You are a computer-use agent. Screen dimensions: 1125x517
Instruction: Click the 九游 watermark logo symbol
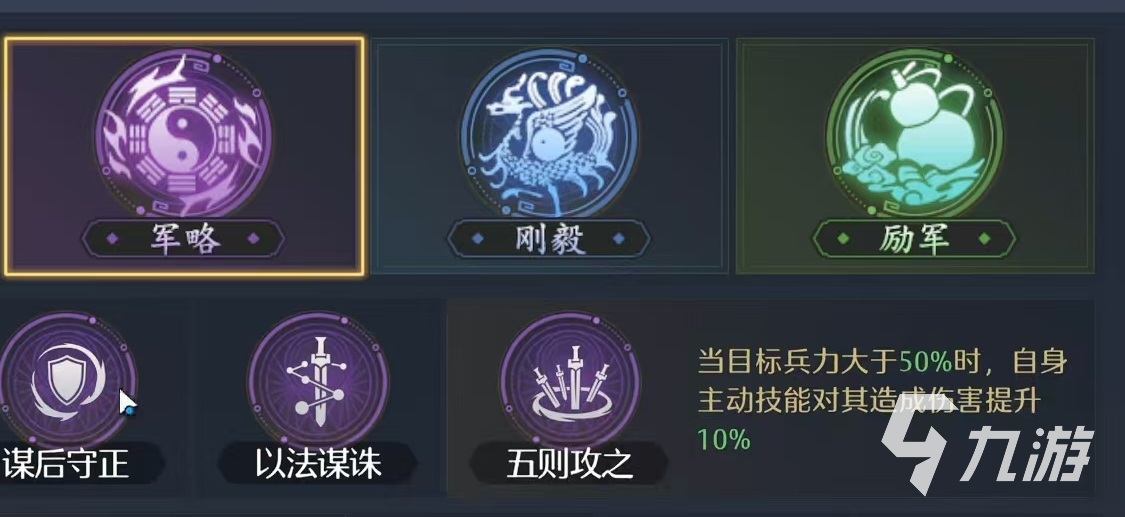(915, 447)
